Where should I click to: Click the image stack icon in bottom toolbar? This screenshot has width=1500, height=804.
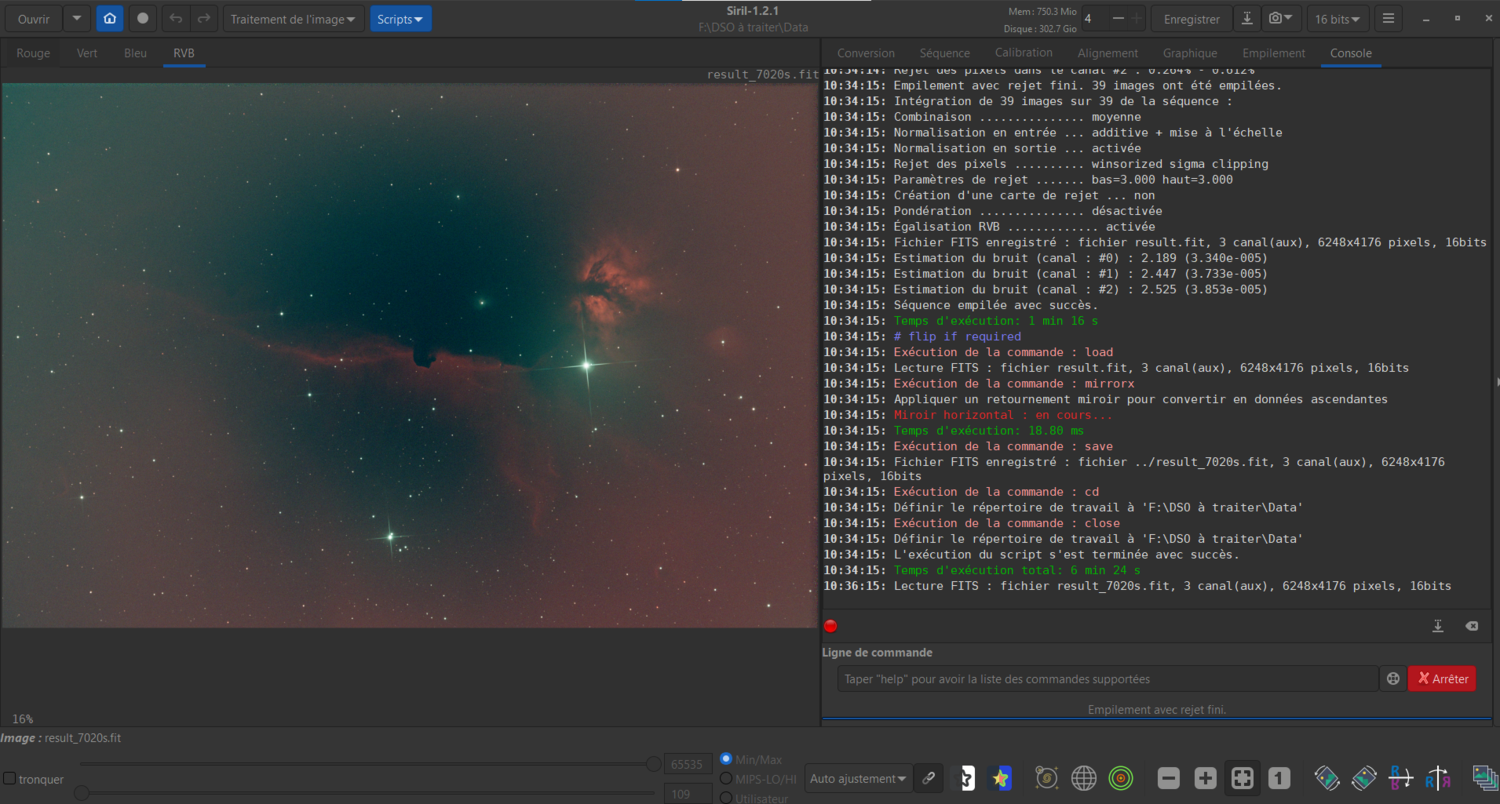(1485, 778)
